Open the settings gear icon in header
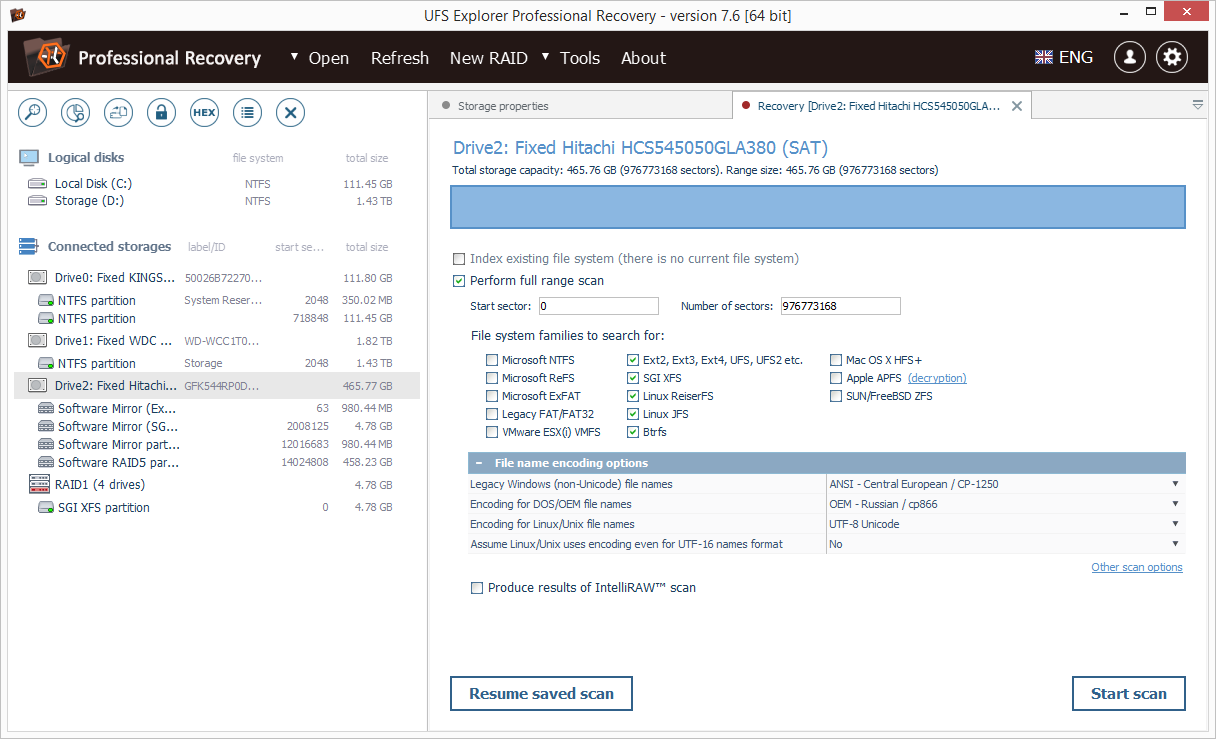Image resolution: width=1216 pixels, height=739 pixels. (x=1172, y=57)
